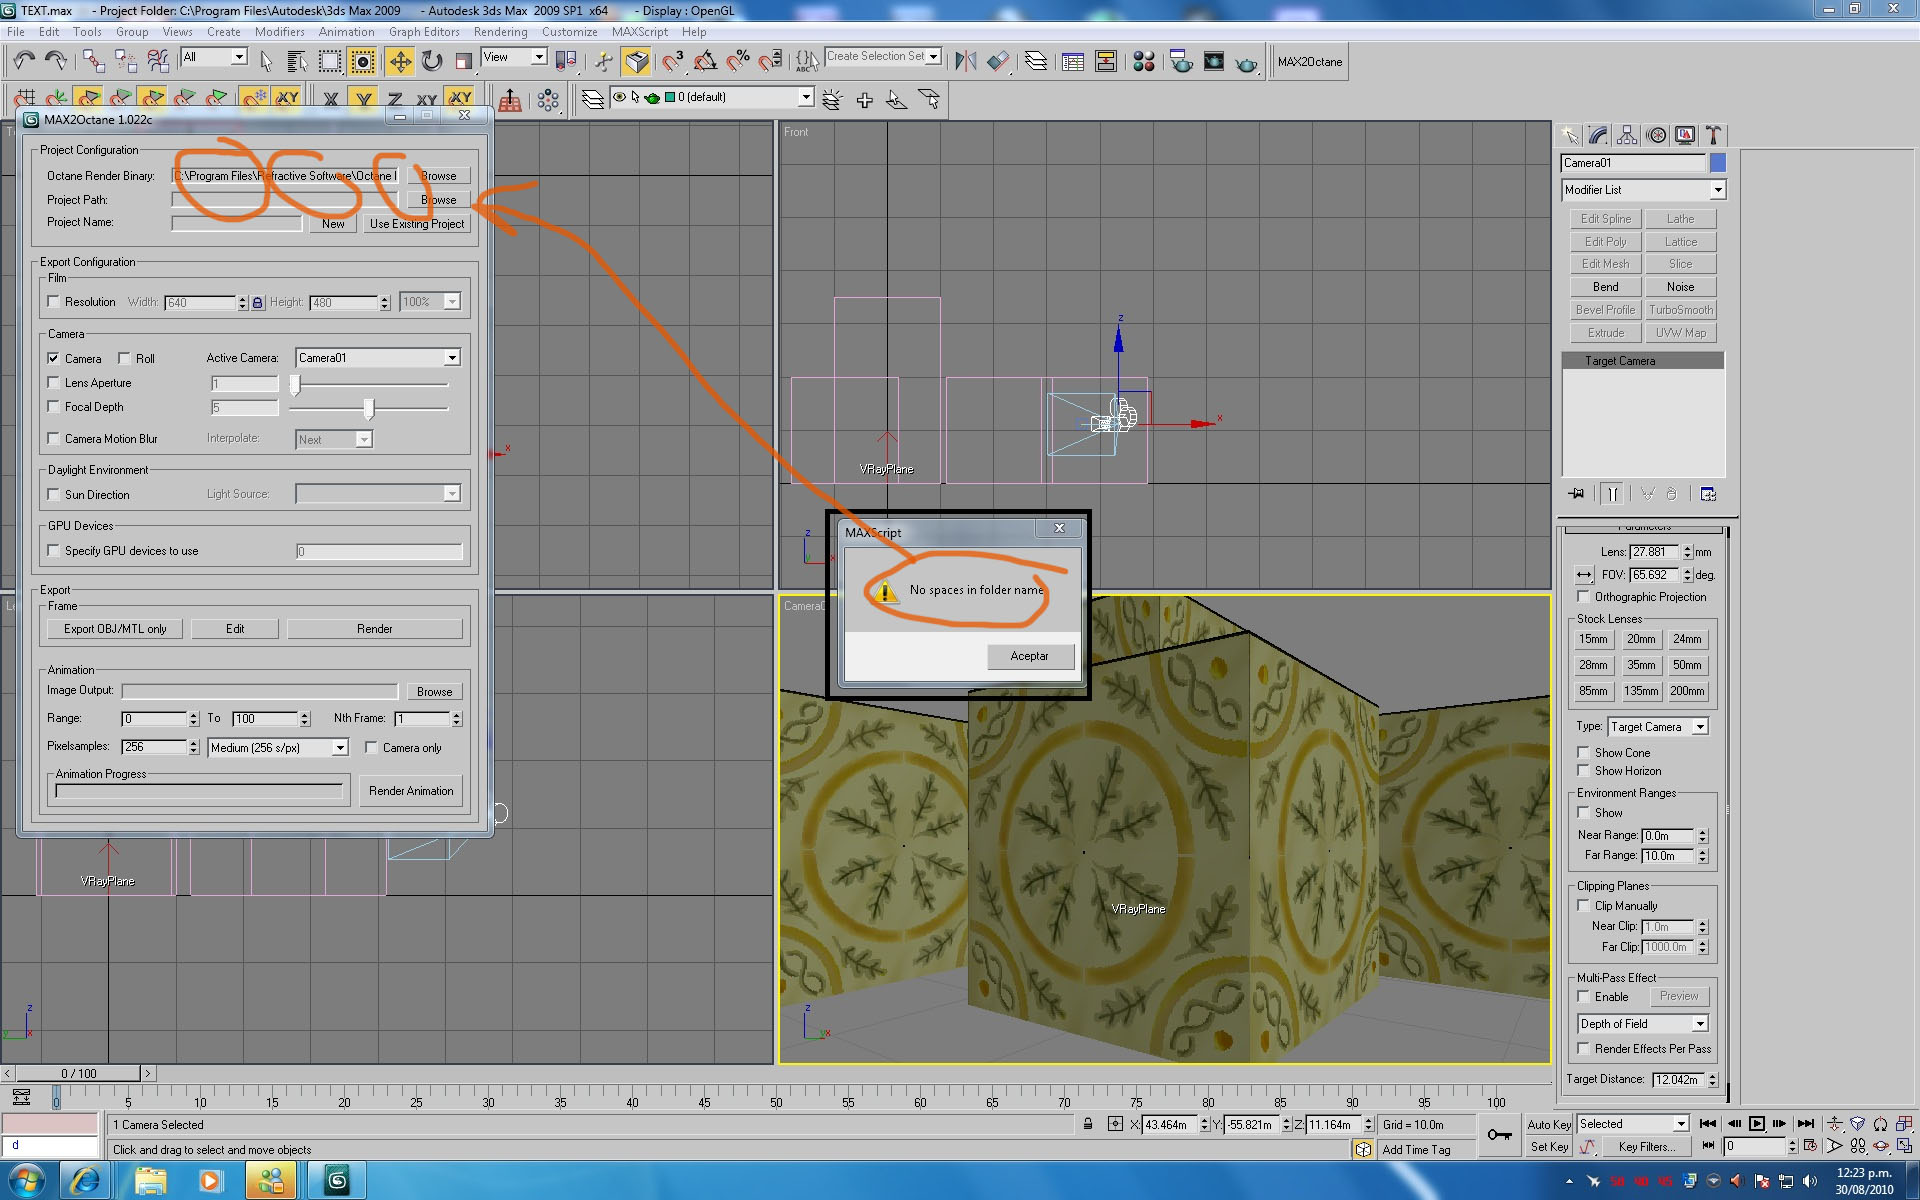Check Orthographic Projection option

tap(1583, 597)
